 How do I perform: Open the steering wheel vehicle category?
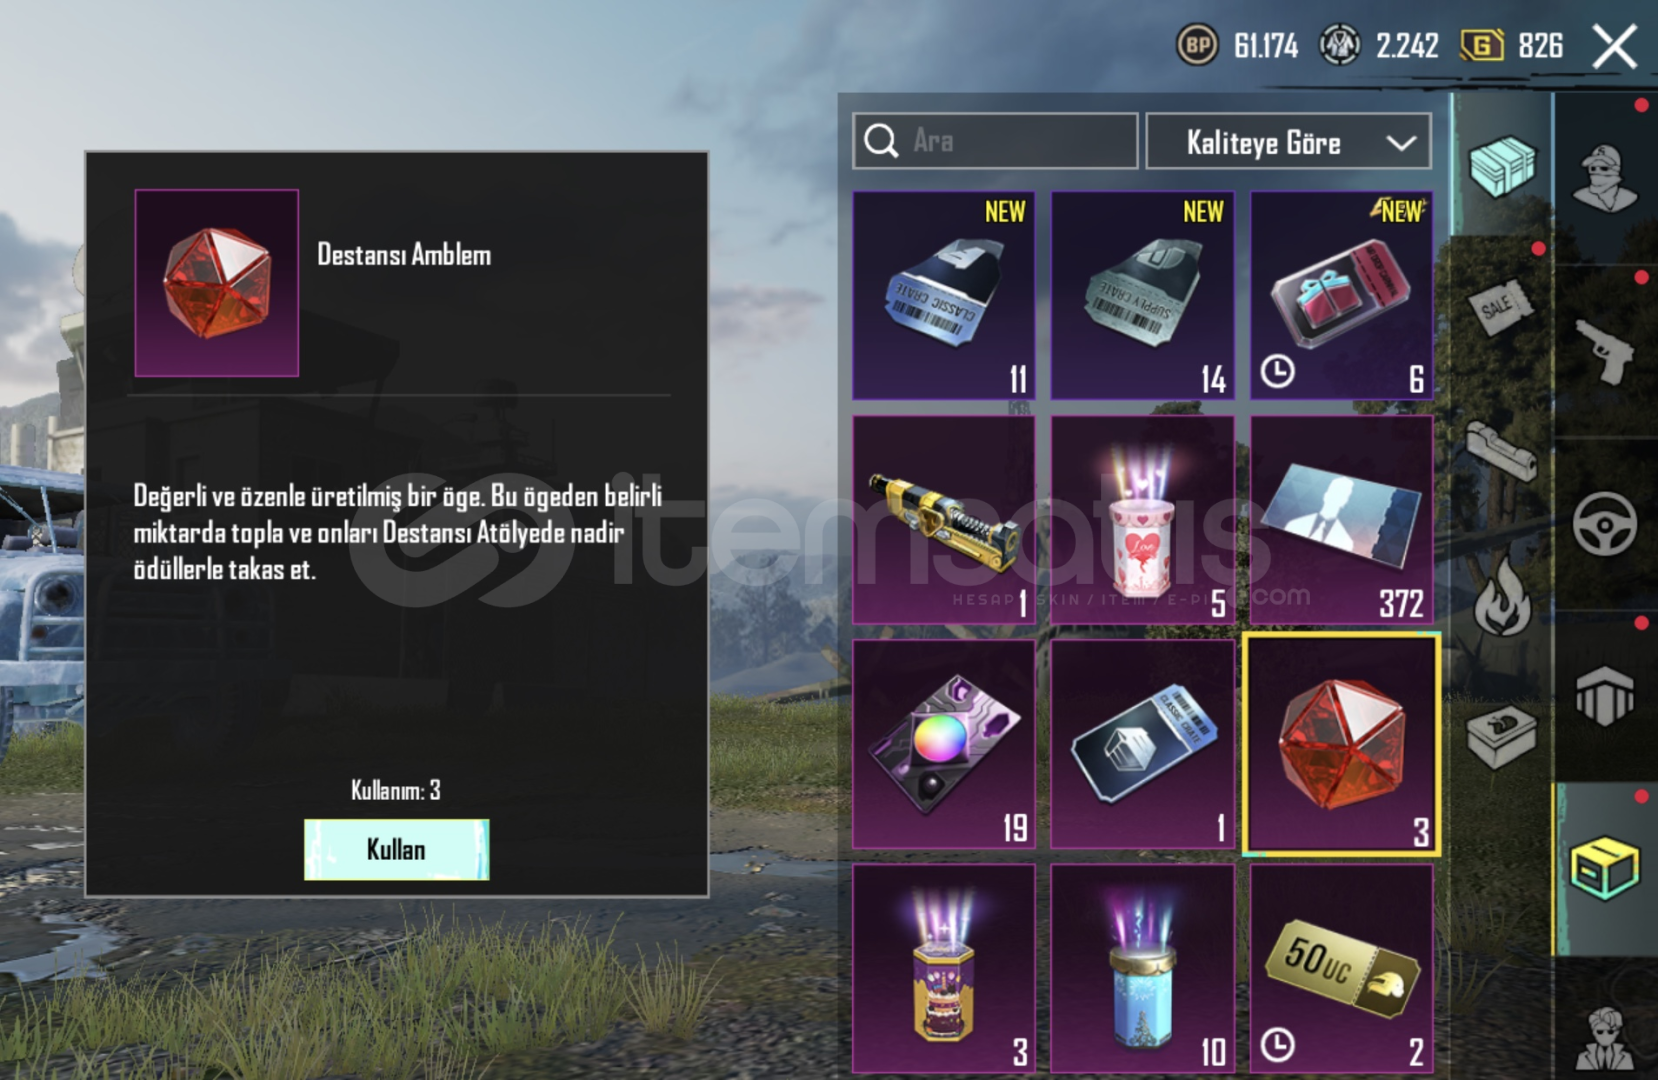click(x=1604, y=523)
